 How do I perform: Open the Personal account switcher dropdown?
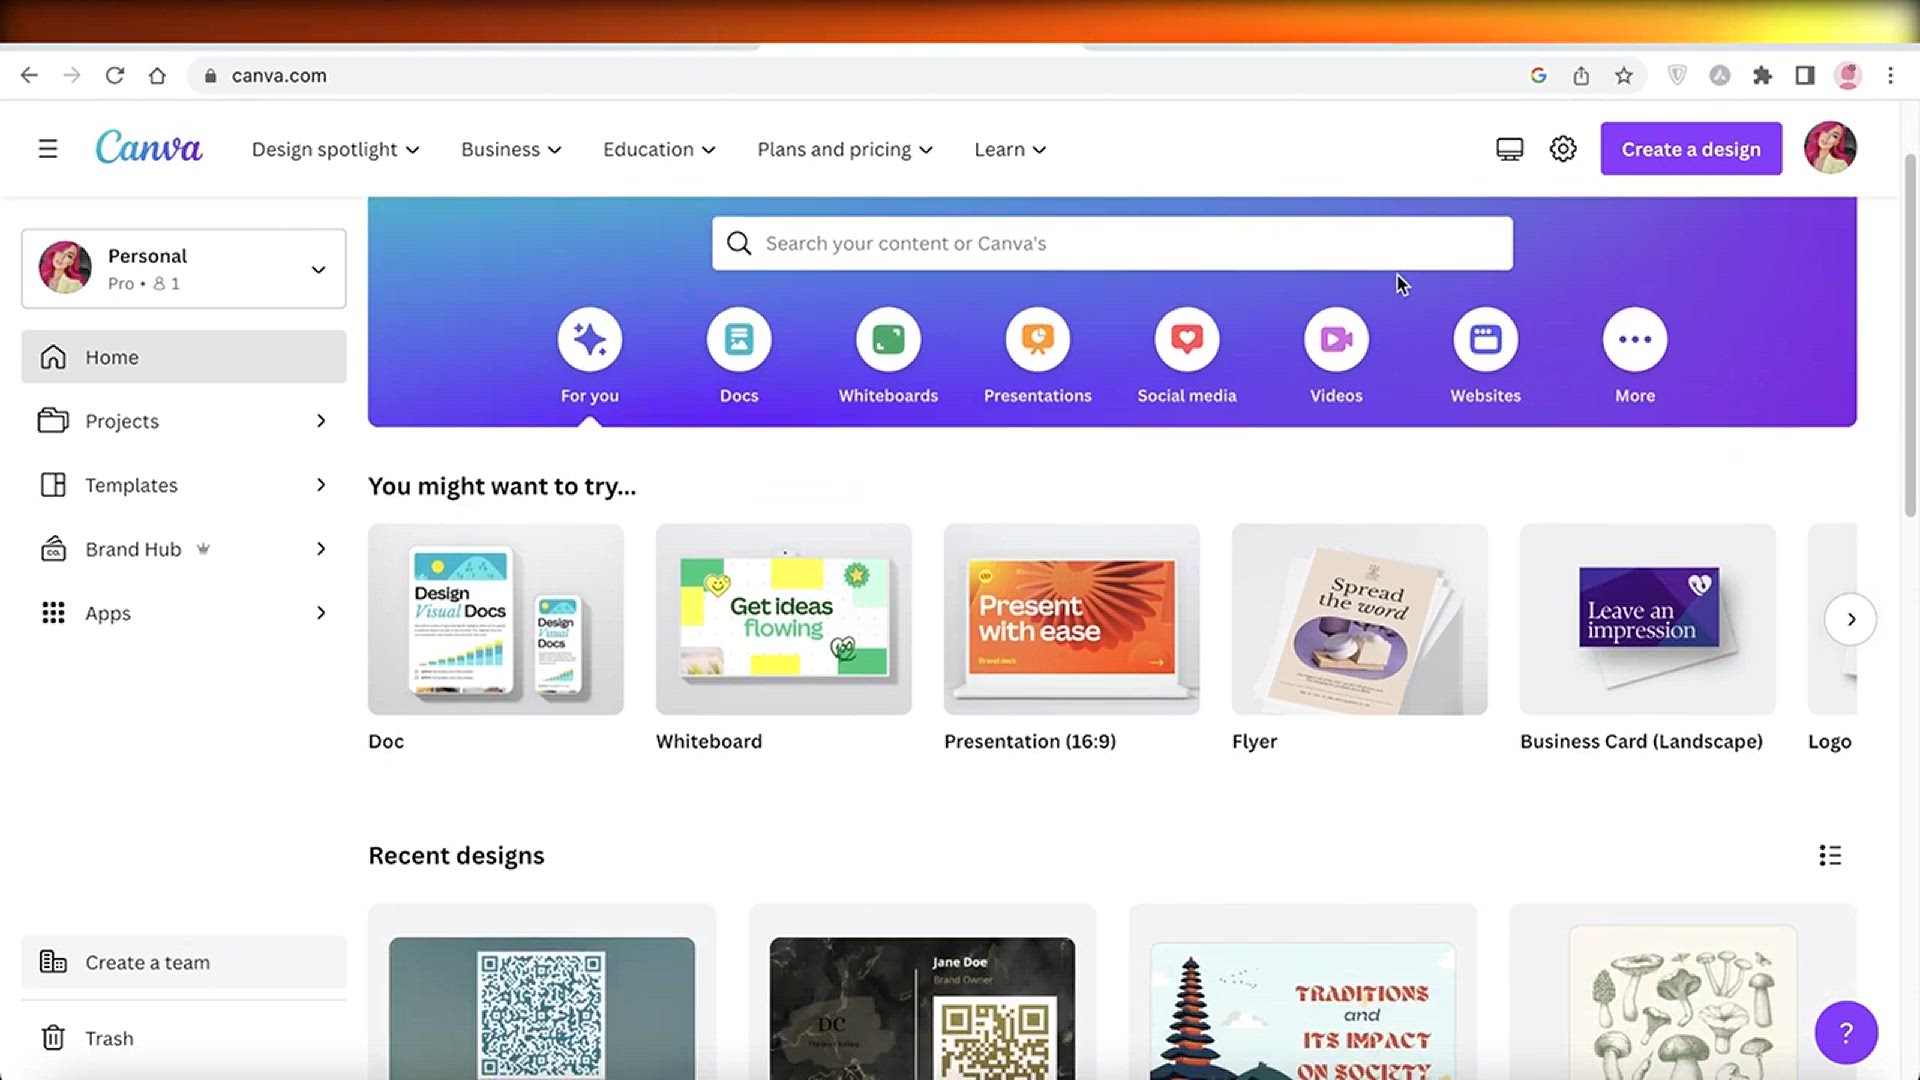click(184, 268)
